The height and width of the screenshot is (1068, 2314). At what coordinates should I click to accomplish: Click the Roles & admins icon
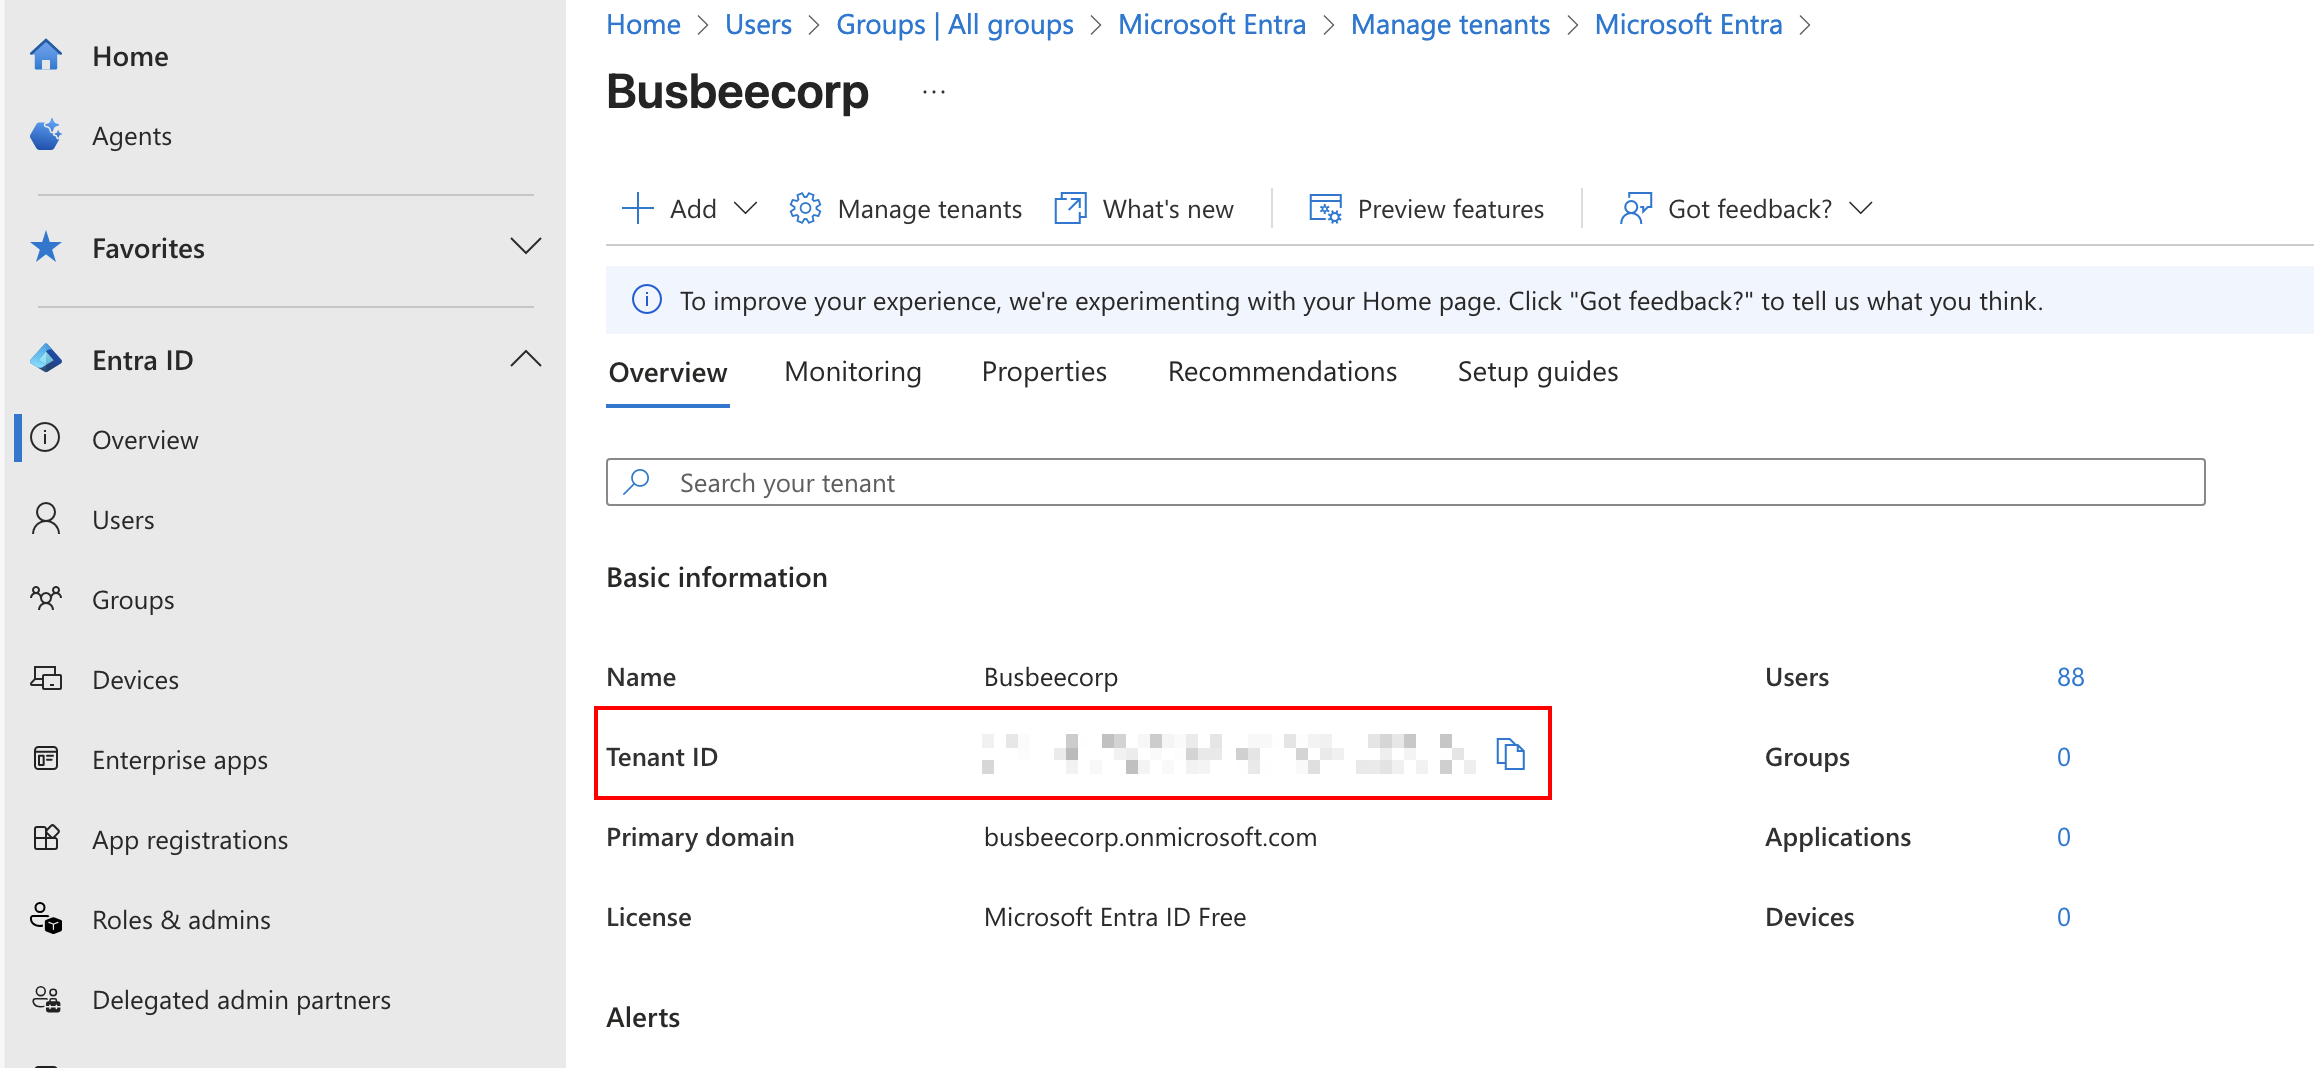pos(46,919)
